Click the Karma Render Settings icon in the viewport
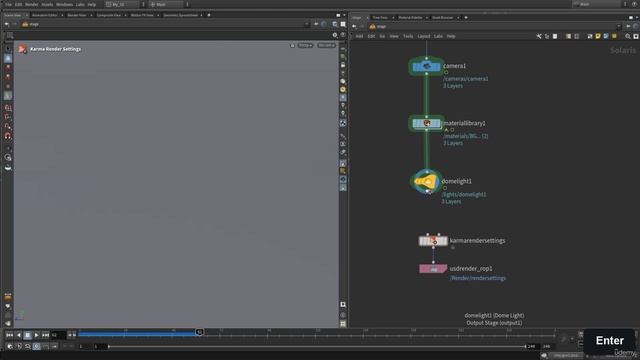 coord(22,49)
